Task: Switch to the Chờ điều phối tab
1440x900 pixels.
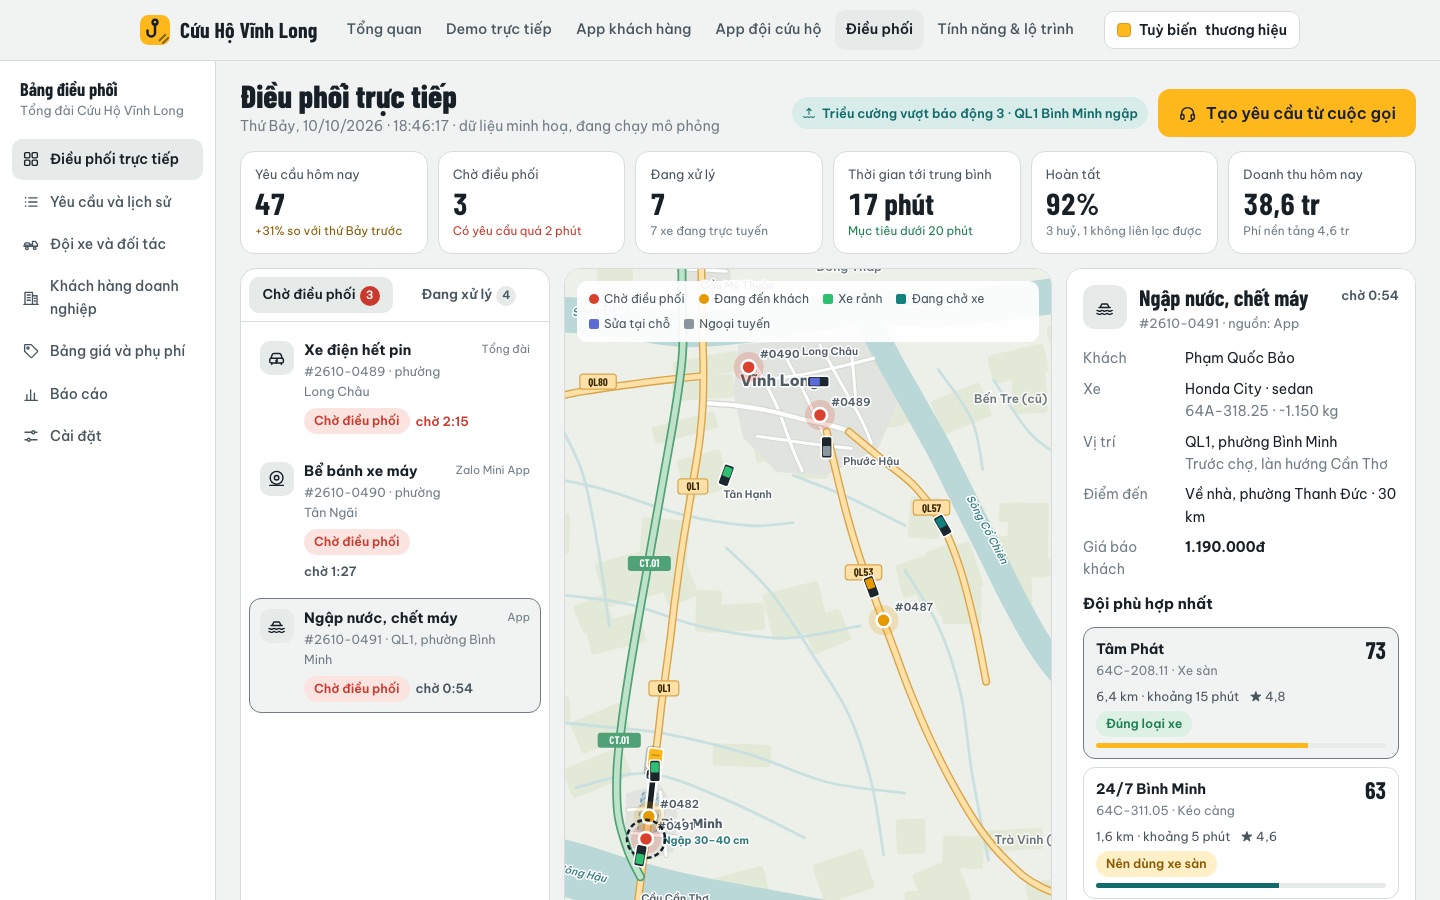Action: [x=321, y=295]
